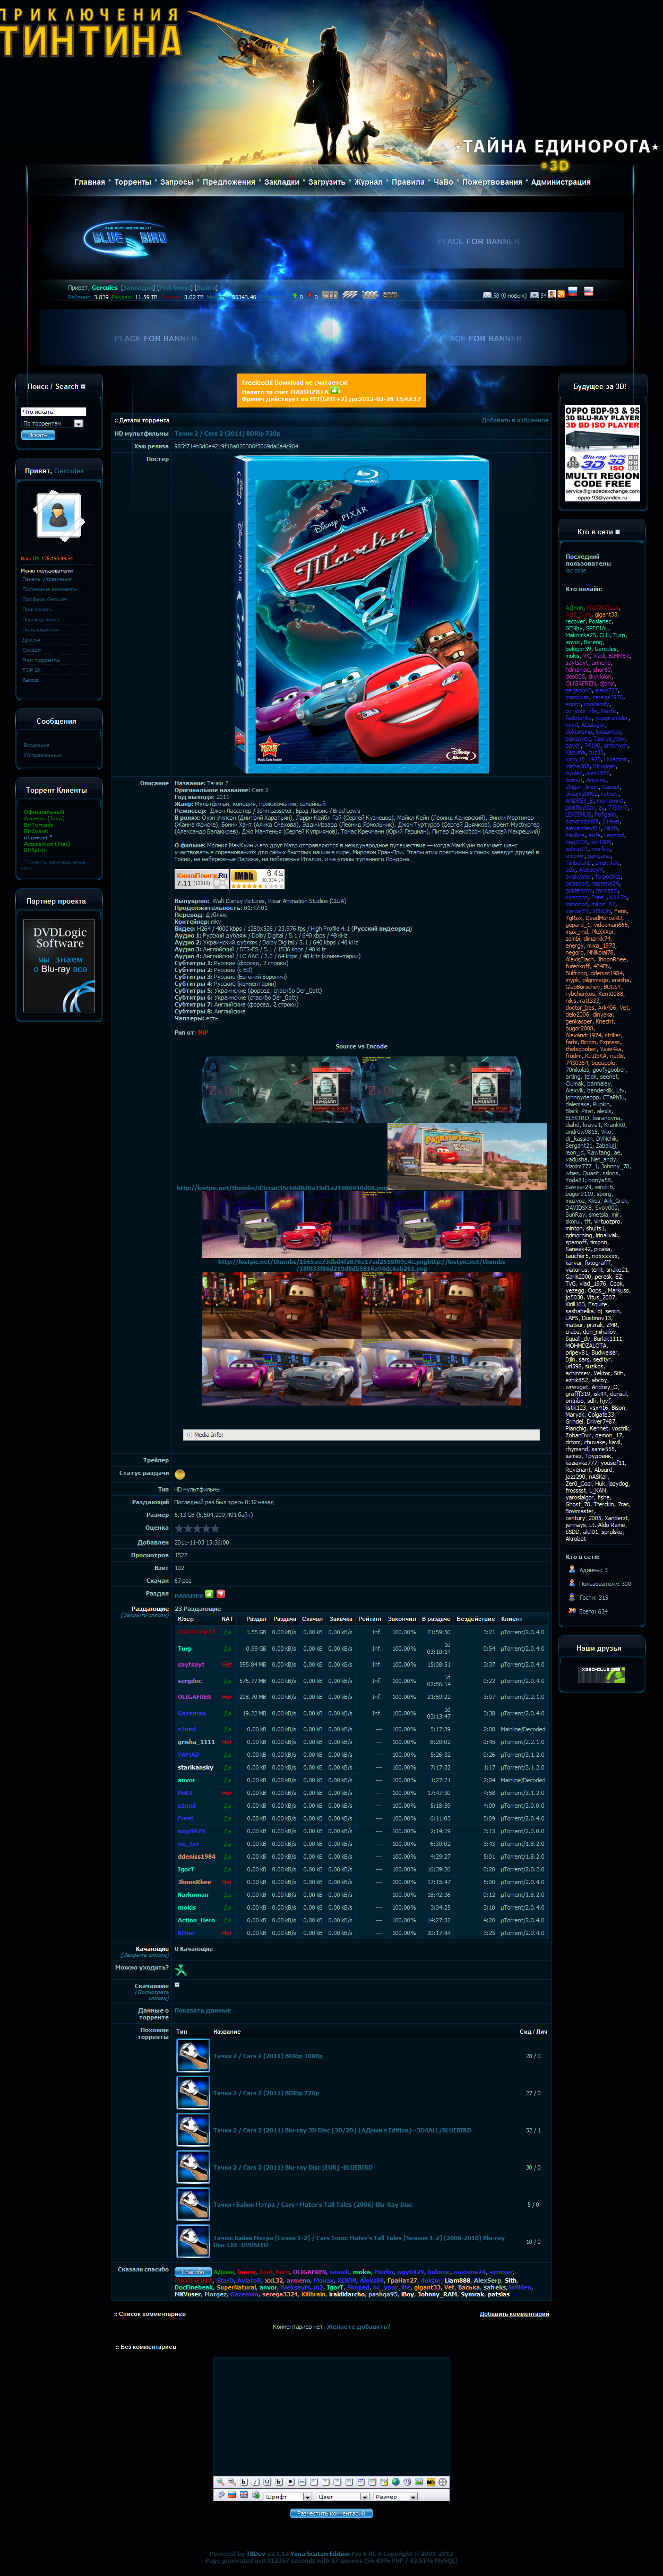Toggle the Скачавшие list box
The image size is (663, 2576).
click(x=177, y=1985)
